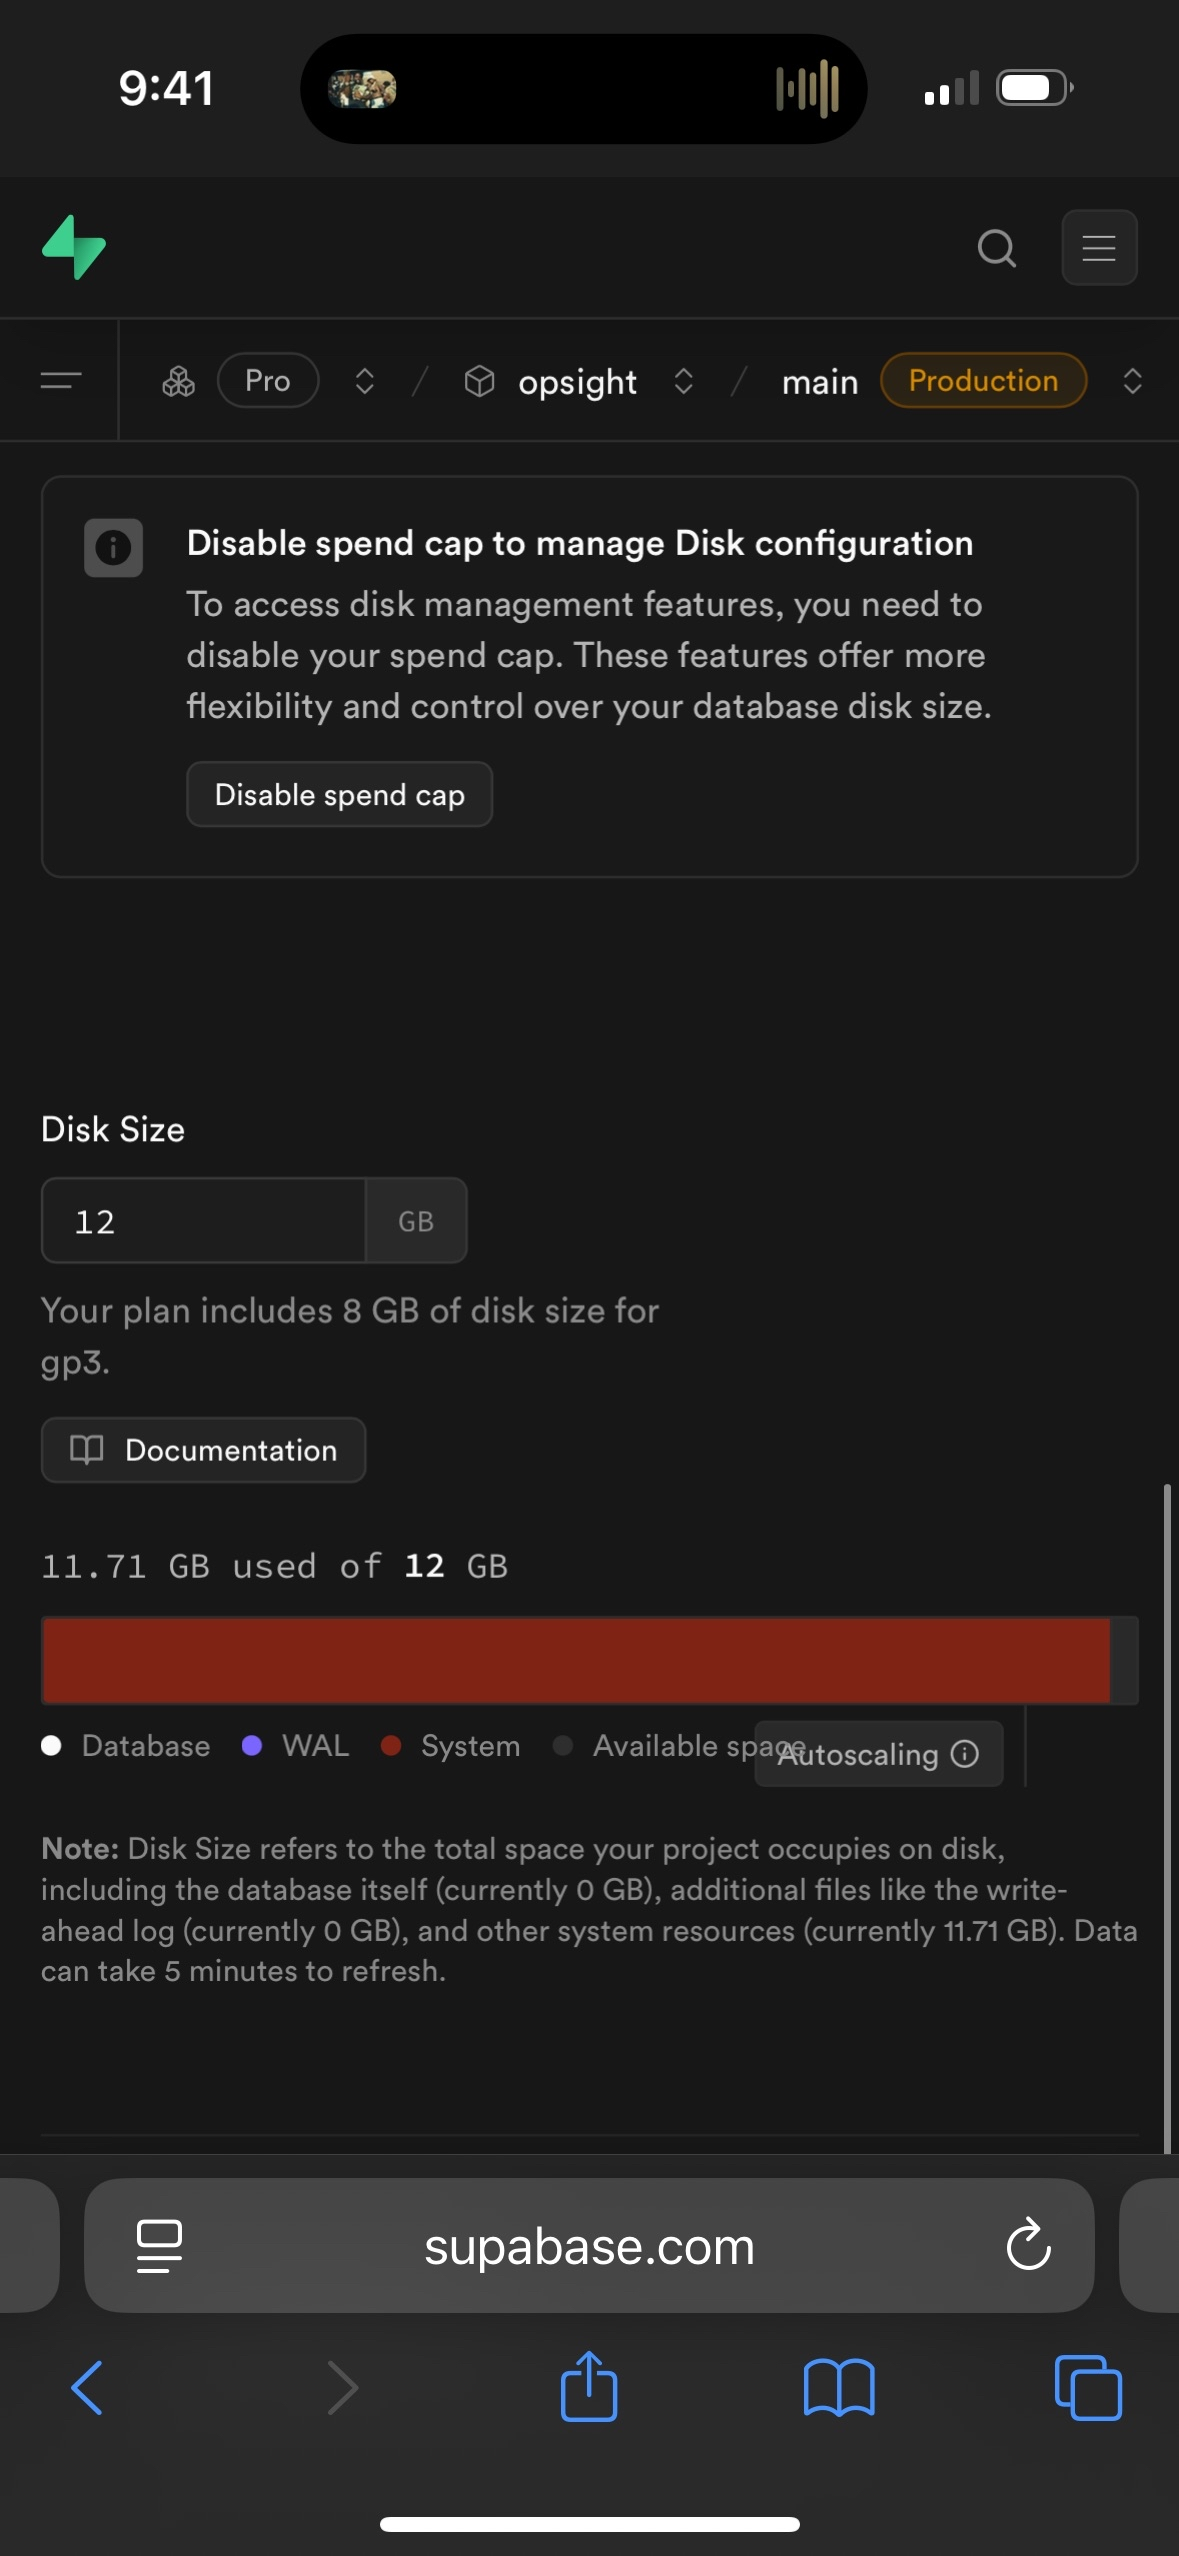This screenshot has height=2556, width=1179.
Task: Open the search icon in header
Action: 996,248
